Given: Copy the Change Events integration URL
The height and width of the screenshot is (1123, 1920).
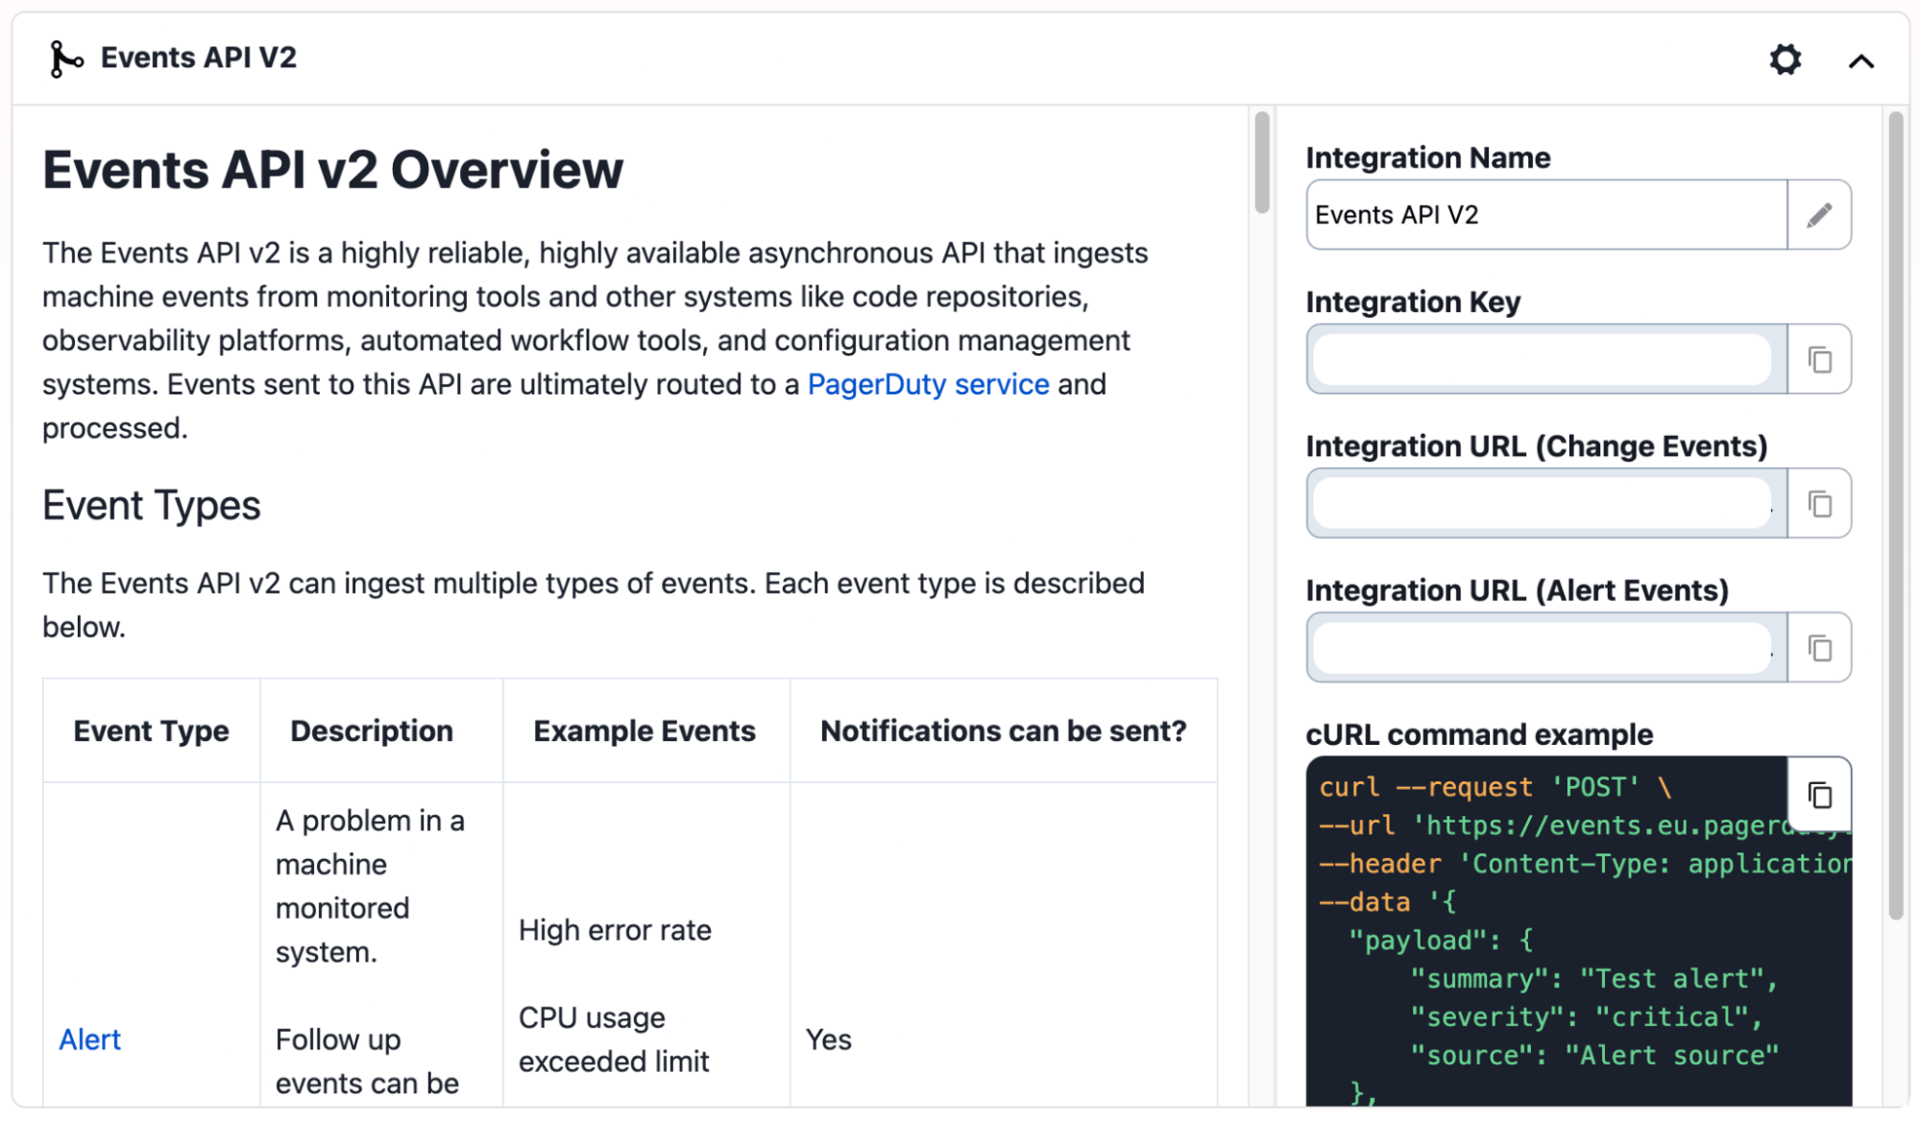Looking at the screenshot, I should coord(1820,503).
